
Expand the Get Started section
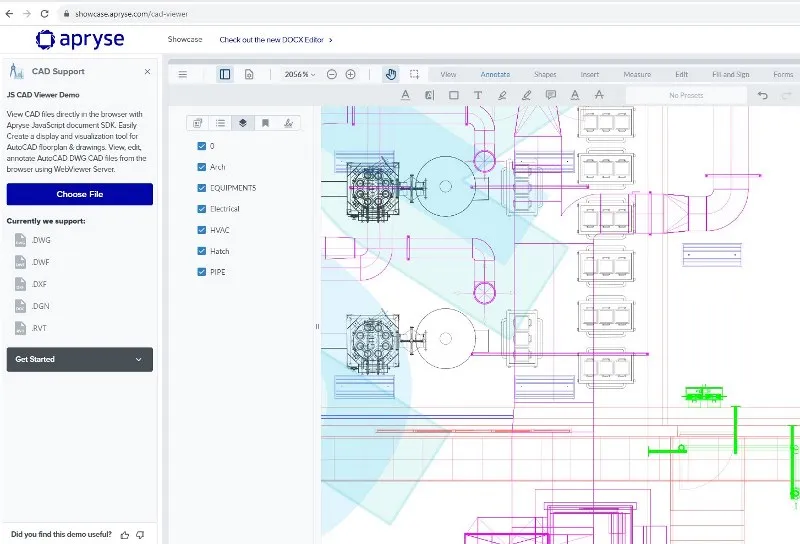[80, 359]
